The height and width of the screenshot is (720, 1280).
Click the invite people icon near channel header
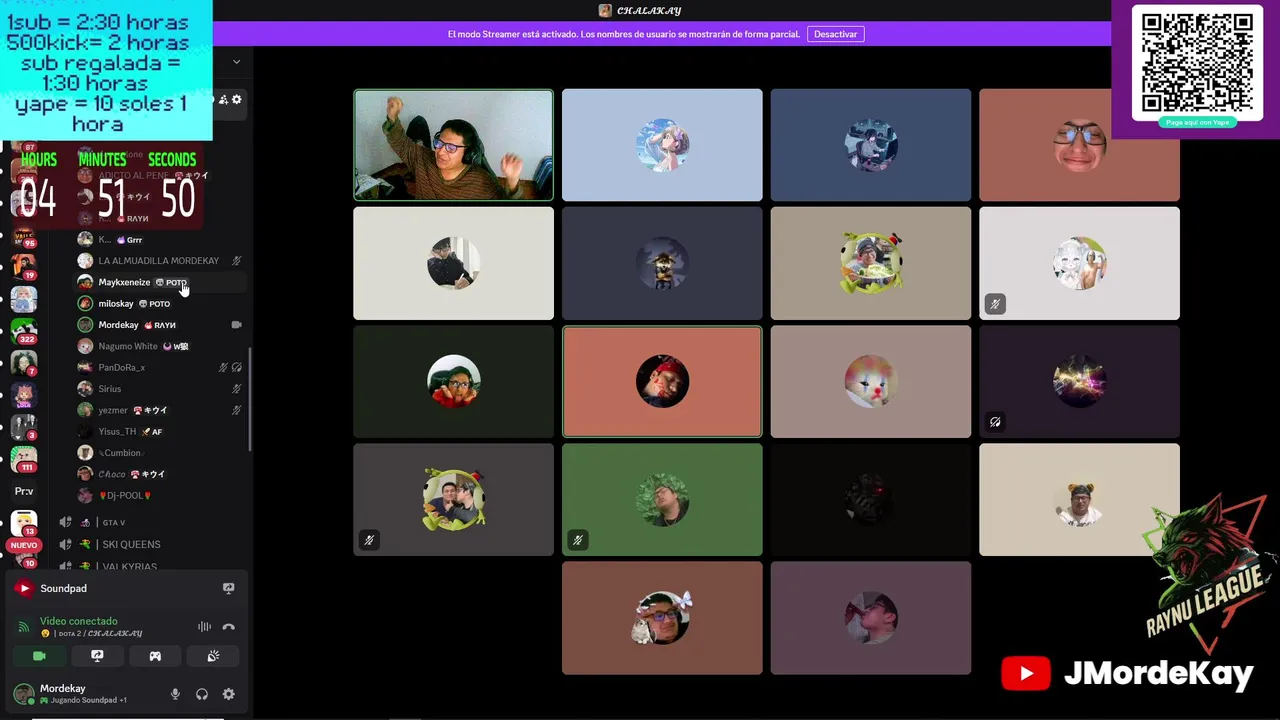coord(223,99)
